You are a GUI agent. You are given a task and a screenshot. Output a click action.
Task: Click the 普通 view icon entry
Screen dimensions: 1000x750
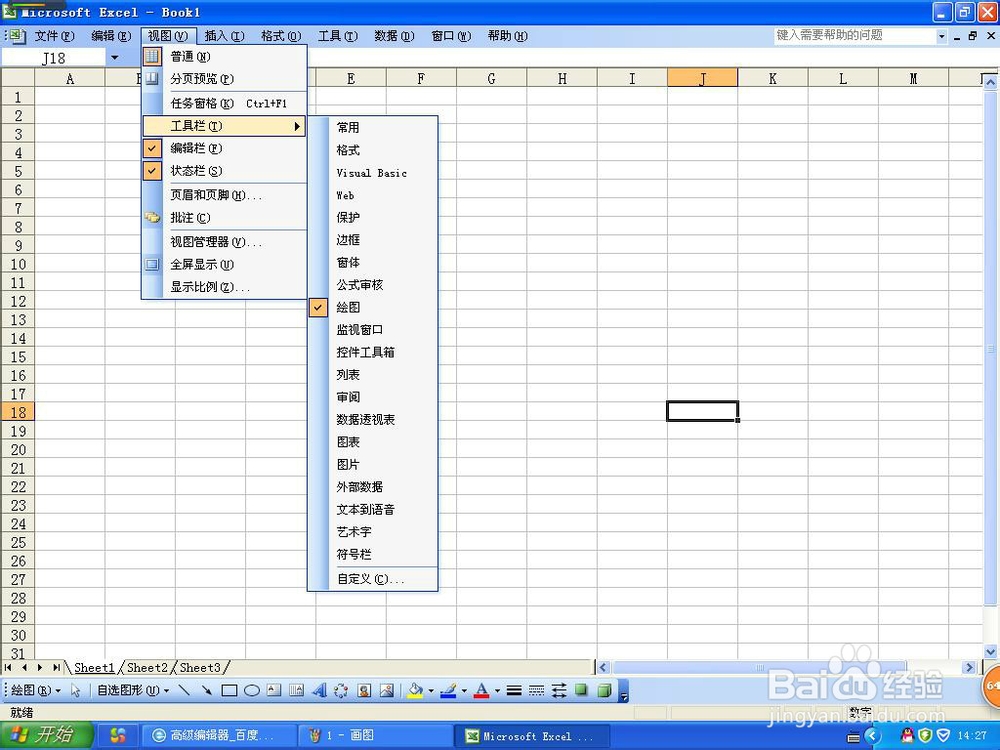pos(152,57)
